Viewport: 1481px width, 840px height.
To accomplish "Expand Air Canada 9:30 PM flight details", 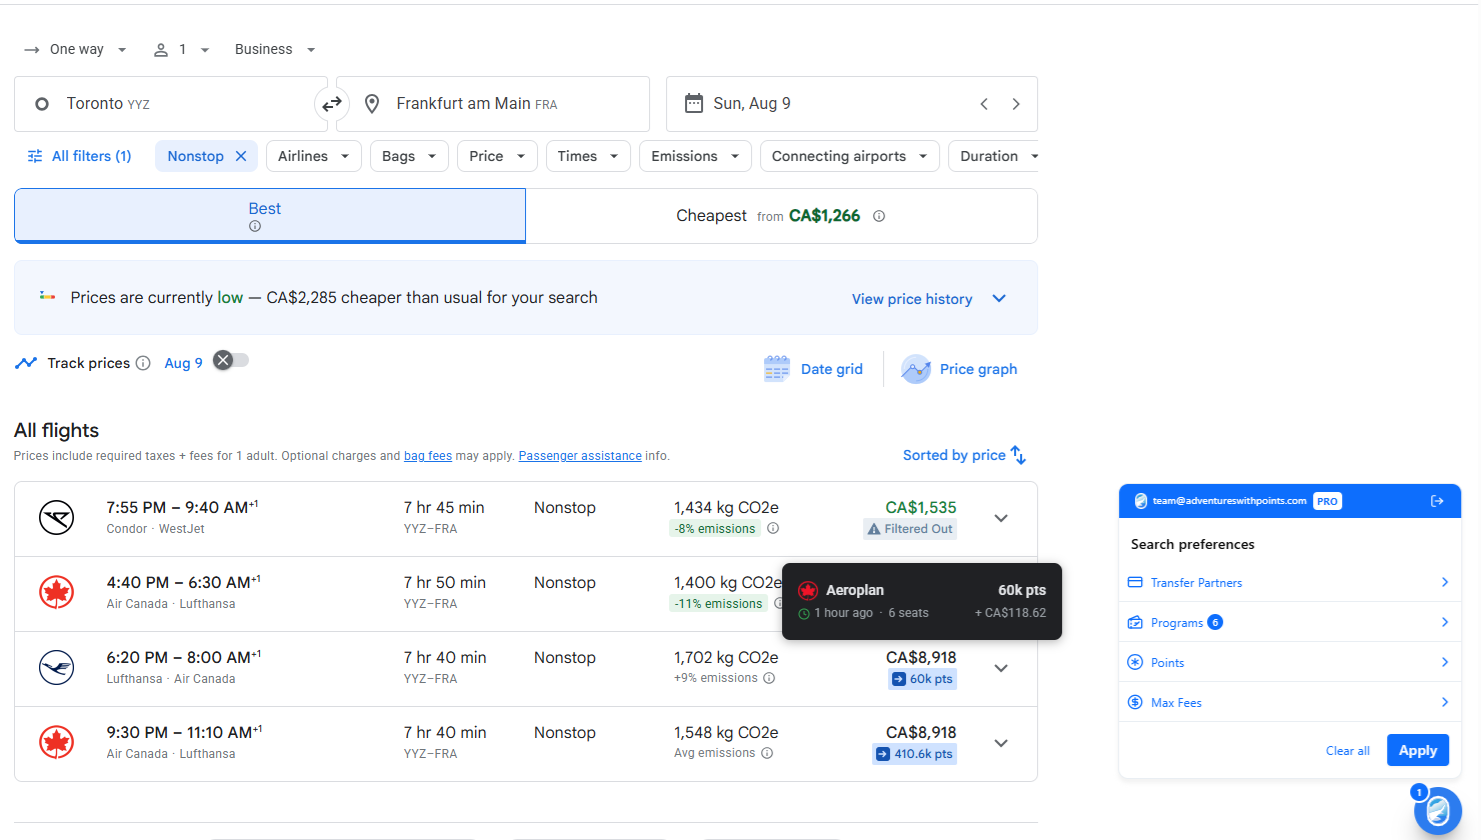I will pyautogui.click(x=1001, y=743).
